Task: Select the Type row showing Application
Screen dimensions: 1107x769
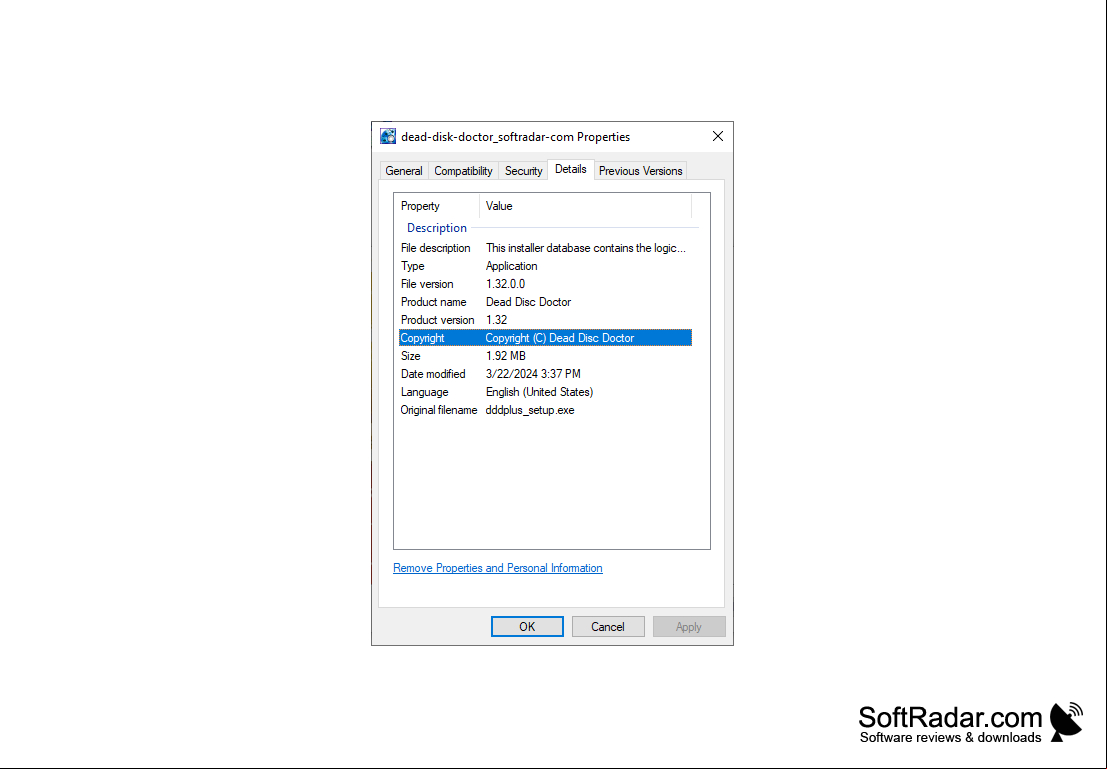Action: tap(545, 266)
